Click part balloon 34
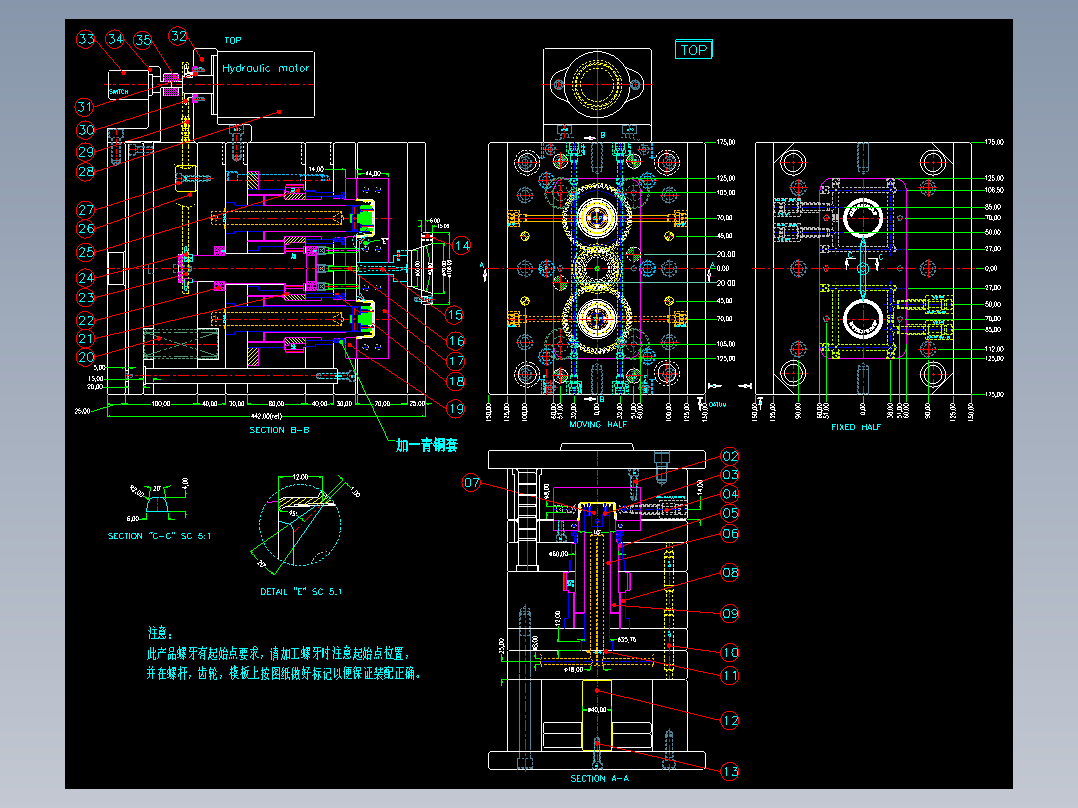This screenshot has height=808, width=1078. (x=116, y=39)
